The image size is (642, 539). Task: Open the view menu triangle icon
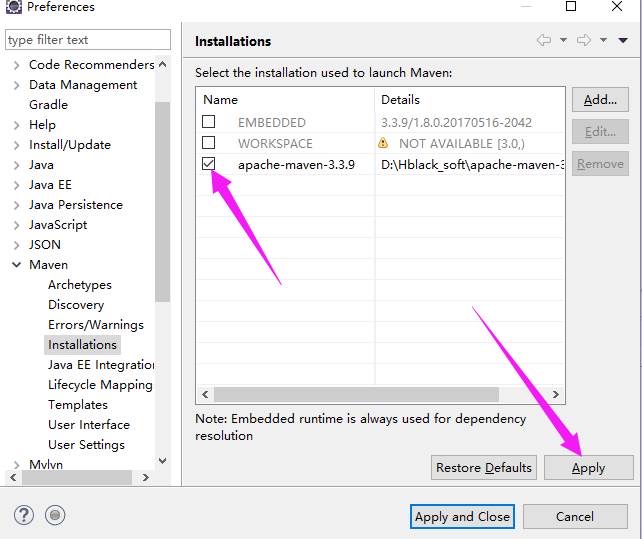point(623,40)
